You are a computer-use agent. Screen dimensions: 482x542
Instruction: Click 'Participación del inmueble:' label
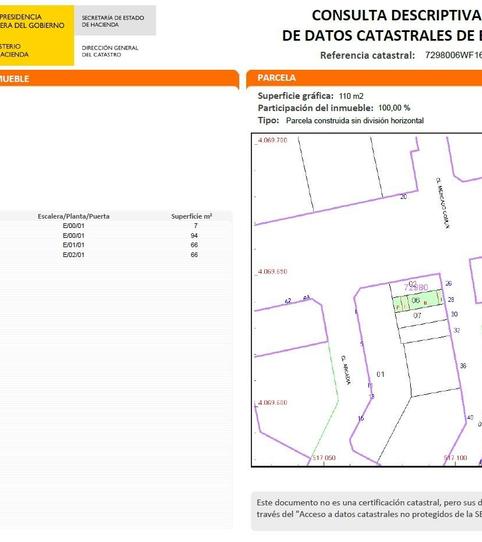[315, 108]
